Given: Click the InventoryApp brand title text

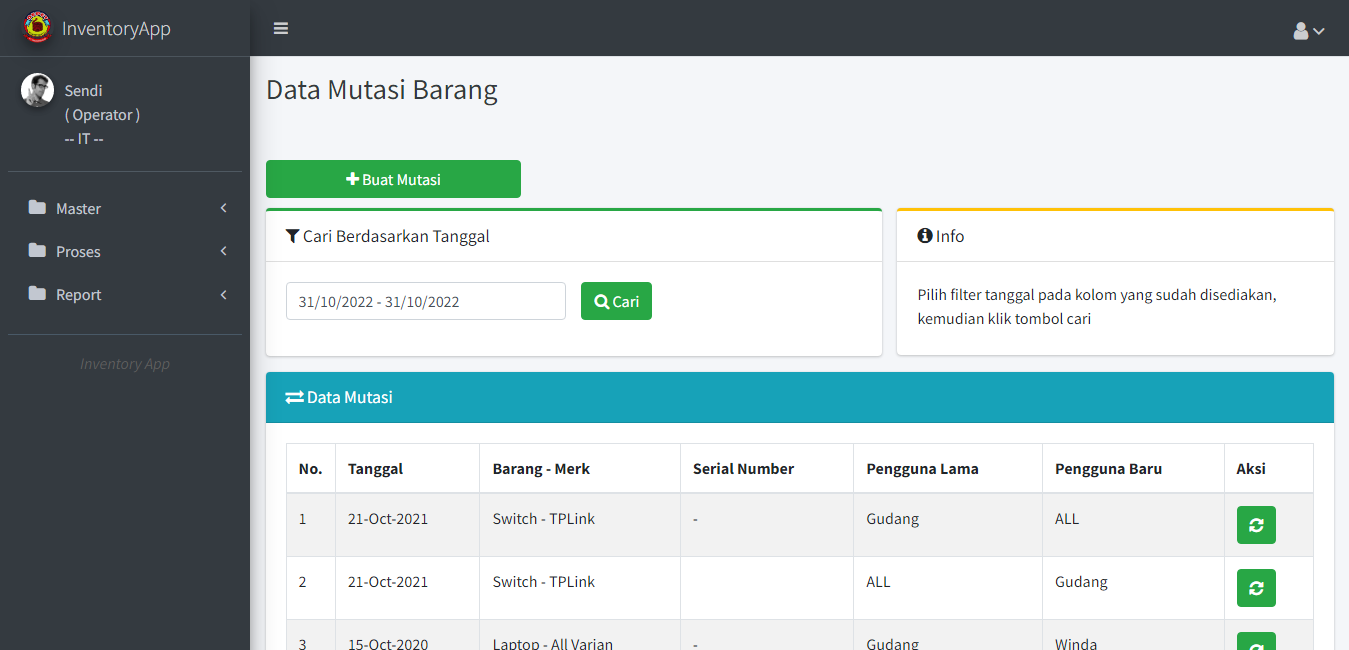Looking at the screenshot, I should click(116, 29).
